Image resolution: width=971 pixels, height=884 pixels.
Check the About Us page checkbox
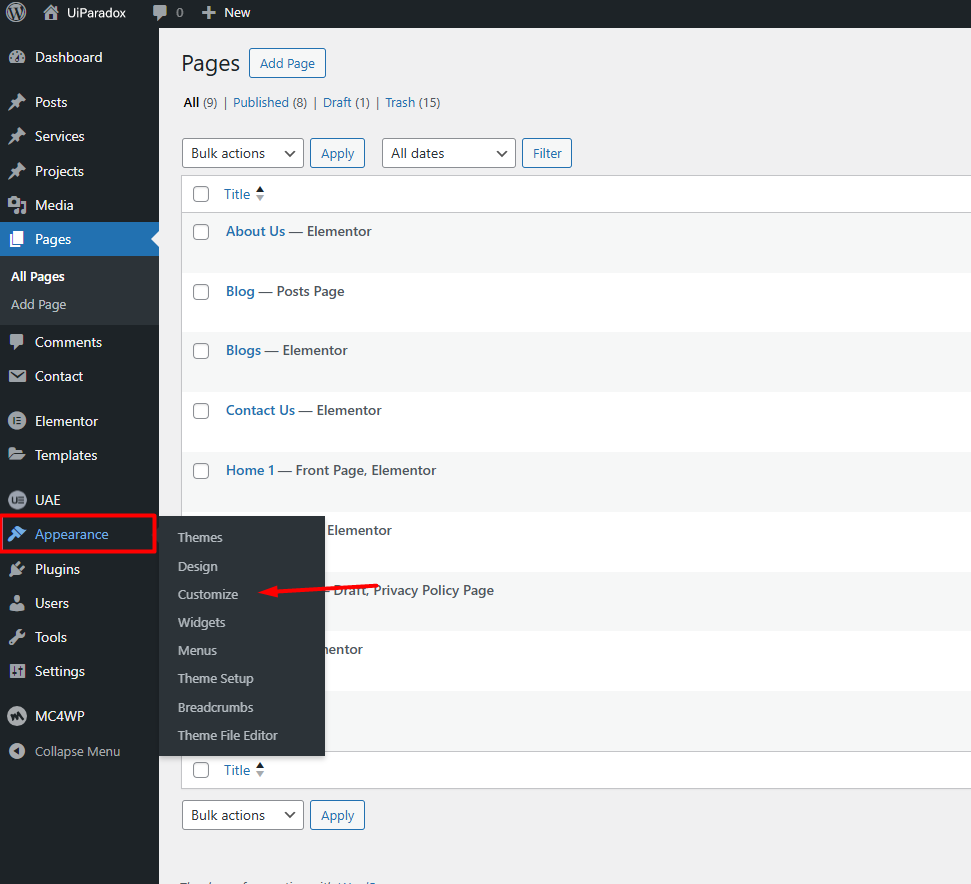coord(201,232)
